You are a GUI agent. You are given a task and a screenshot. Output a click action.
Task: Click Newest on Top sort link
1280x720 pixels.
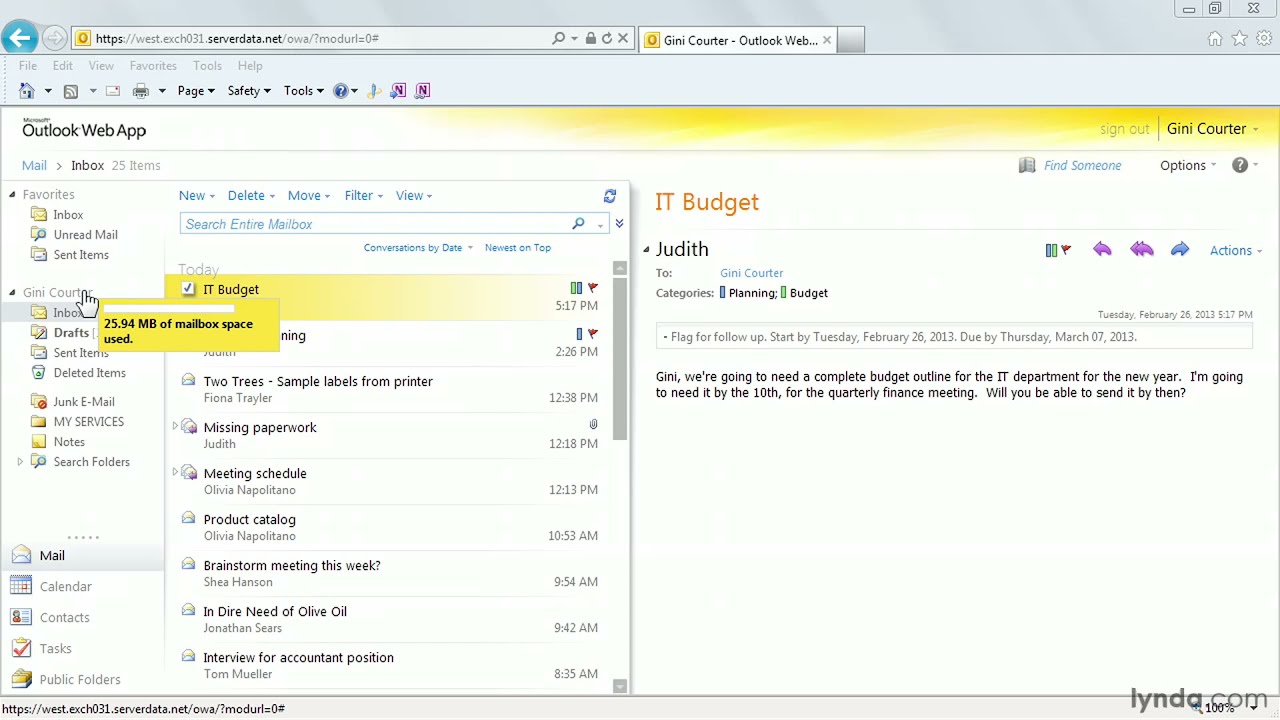pyautogui.click(x=517, y=248)
